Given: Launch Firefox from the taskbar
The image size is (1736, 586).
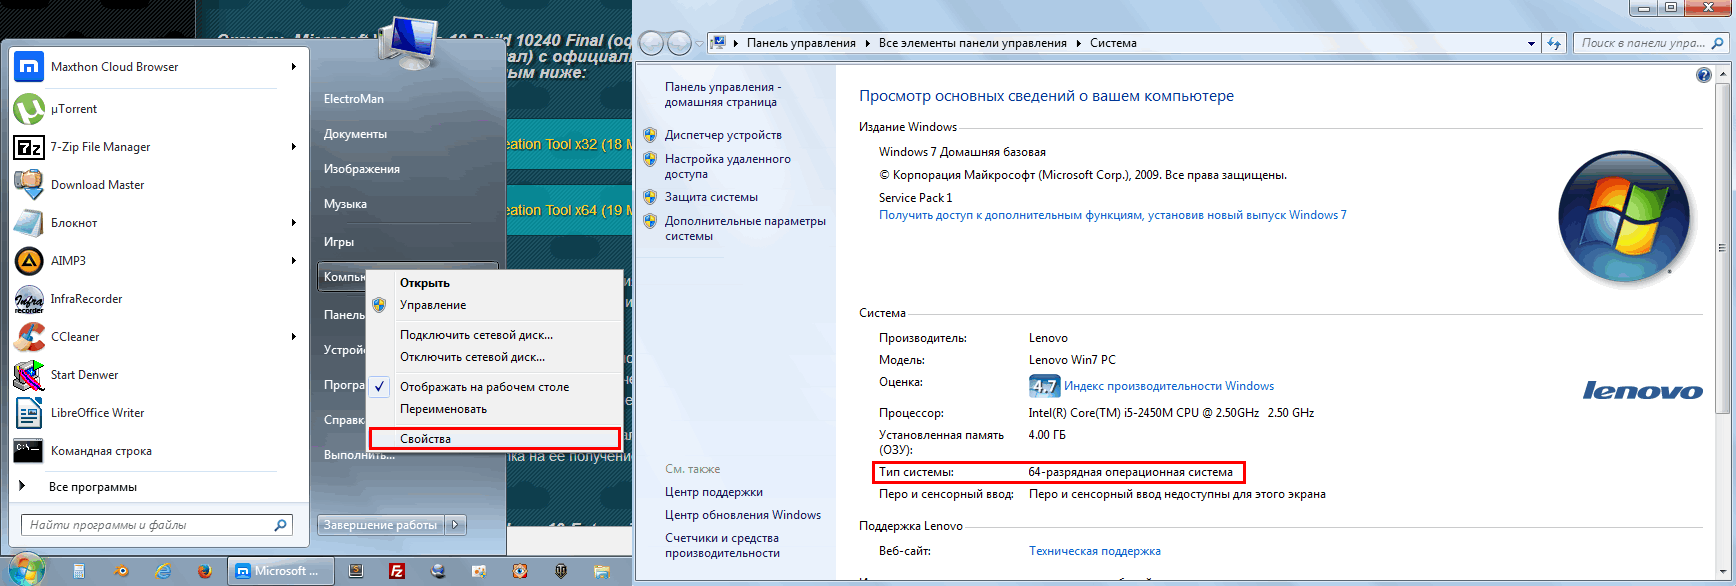Looking at the screenshot, I should [205, 571].
